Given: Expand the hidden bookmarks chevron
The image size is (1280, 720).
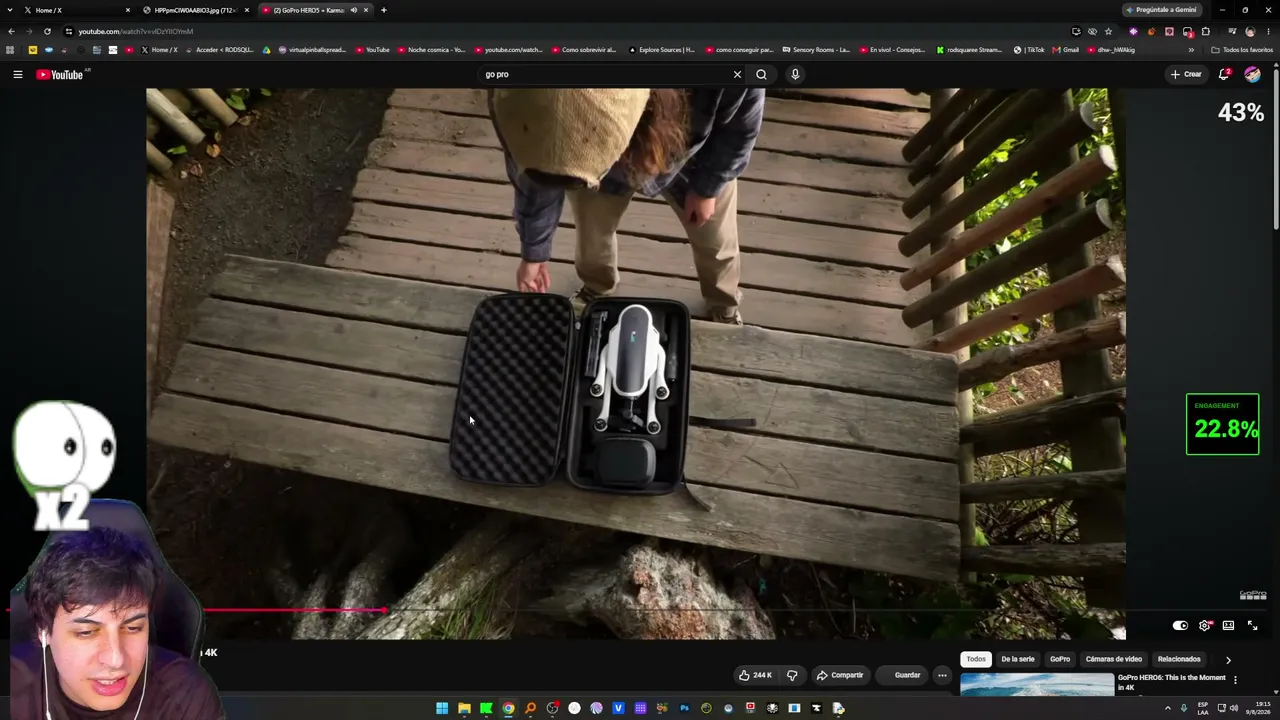Looking at the screenshot, I should pos(1190,50).
